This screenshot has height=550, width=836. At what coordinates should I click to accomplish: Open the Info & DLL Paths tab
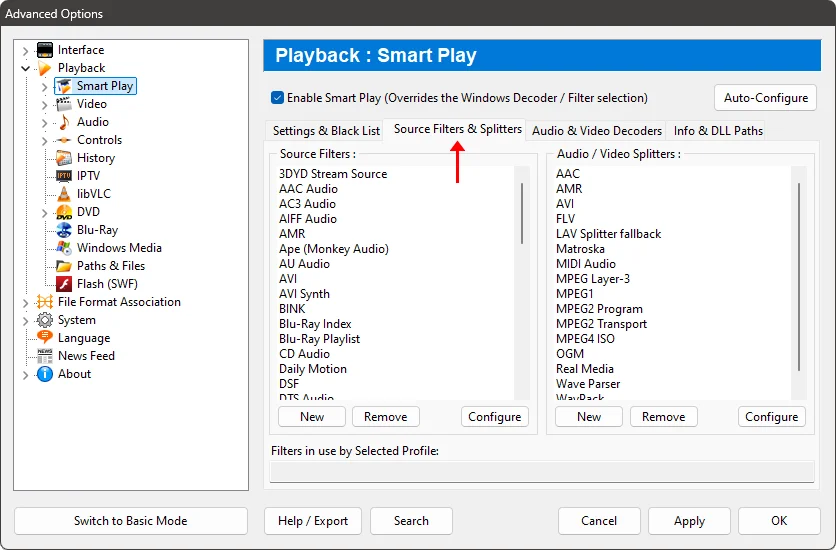718,131
